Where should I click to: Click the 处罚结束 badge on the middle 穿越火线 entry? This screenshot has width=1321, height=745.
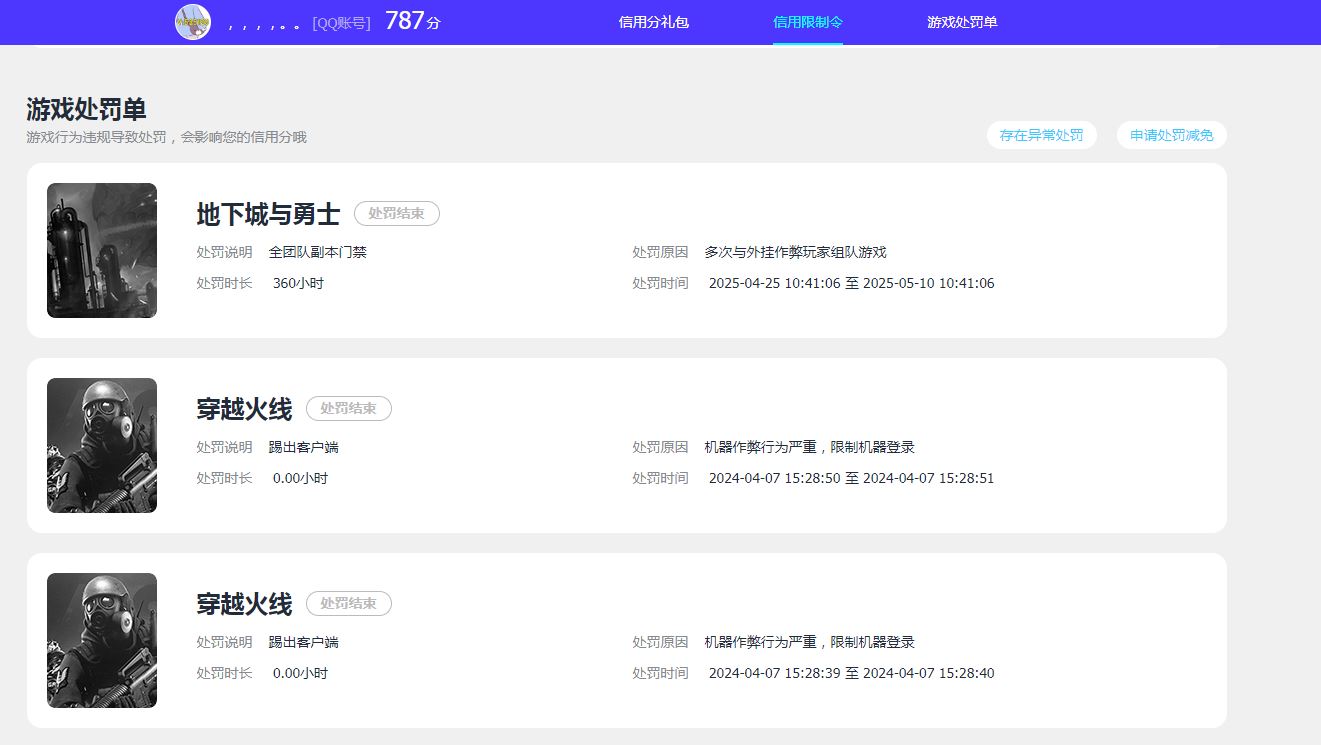tap(348, 408)
